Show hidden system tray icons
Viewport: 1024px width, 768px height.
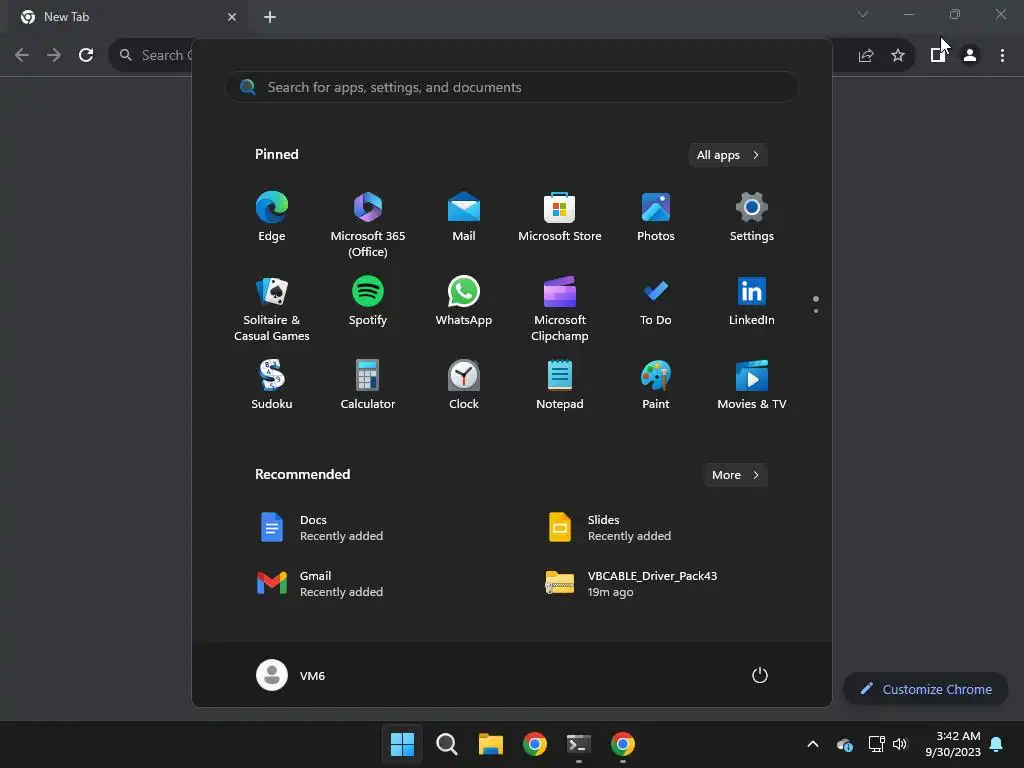pos(813,744)
